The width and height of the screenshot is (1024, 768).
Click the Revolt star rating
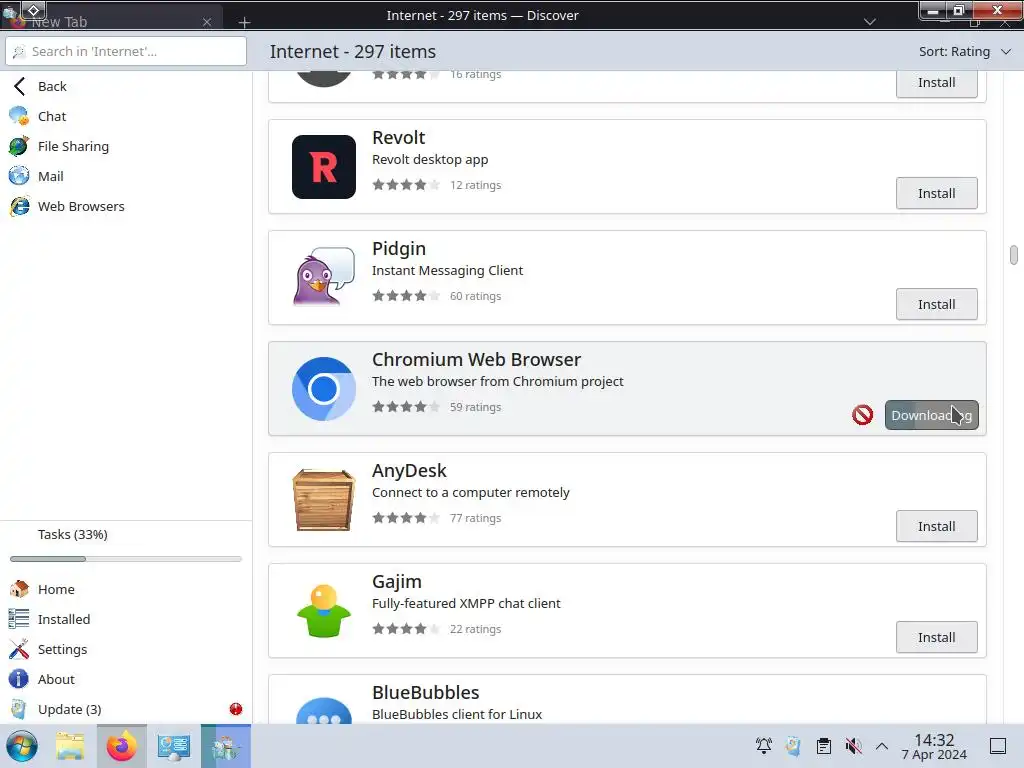[x=406, y=185]
